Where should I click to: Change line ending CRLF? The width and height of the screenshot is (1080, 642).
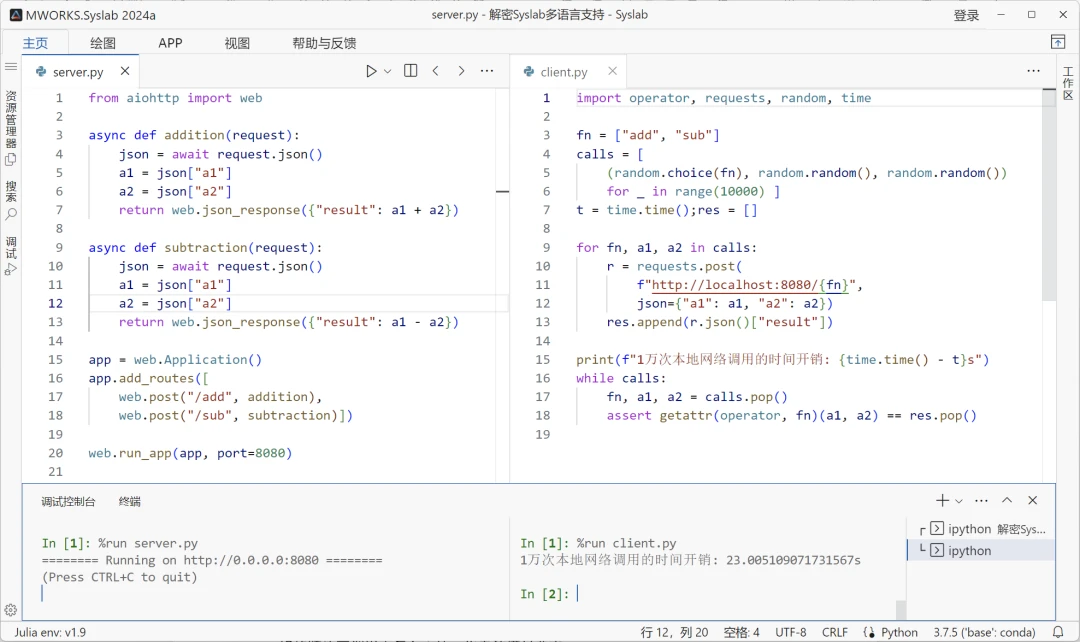click(x=834, y=632)
